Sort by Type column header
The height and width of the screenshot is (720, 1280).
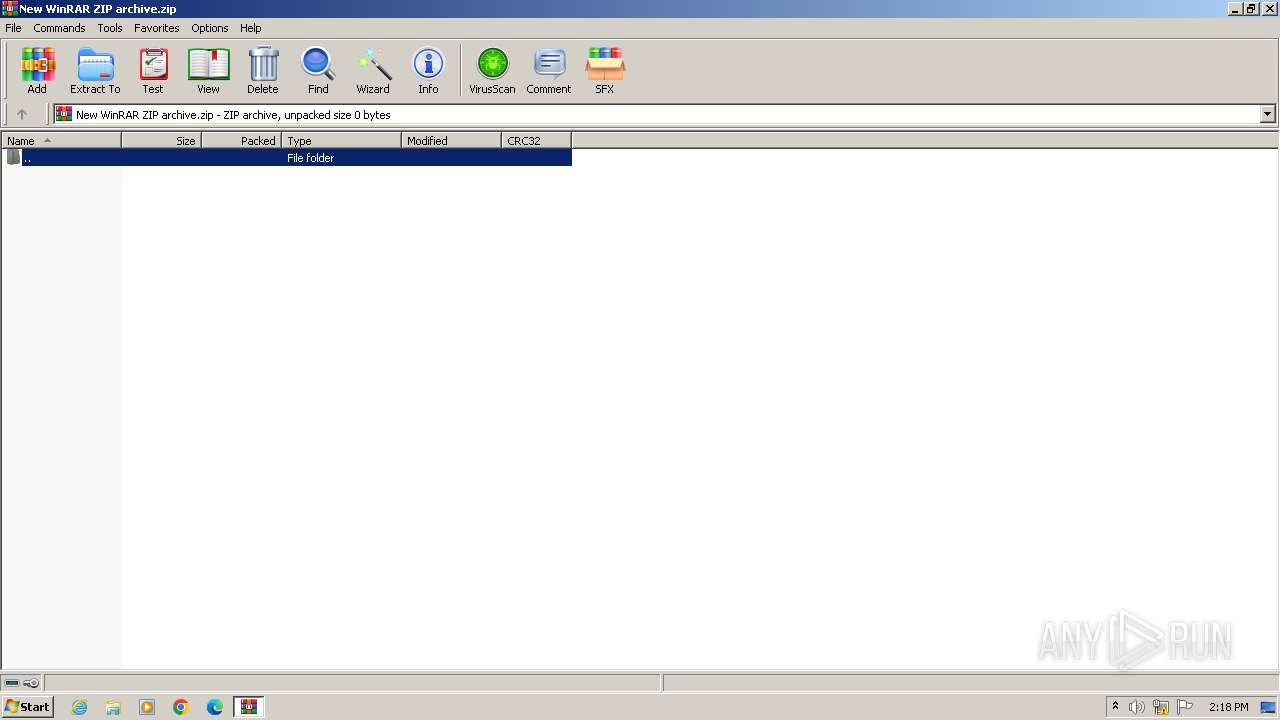(342, 141)
